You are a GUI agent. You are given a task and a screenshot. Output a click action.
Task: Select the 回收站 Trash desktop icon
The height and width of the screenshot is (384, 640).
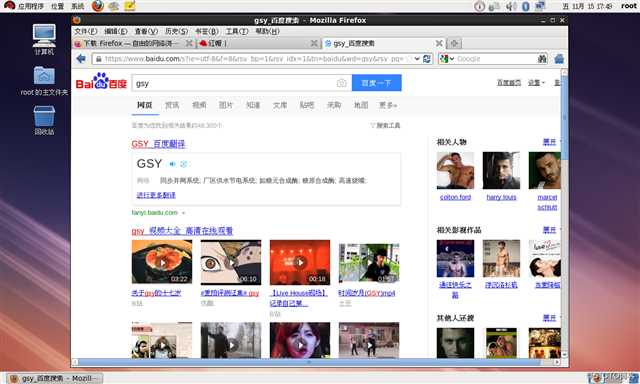click(x=44, y=120)
